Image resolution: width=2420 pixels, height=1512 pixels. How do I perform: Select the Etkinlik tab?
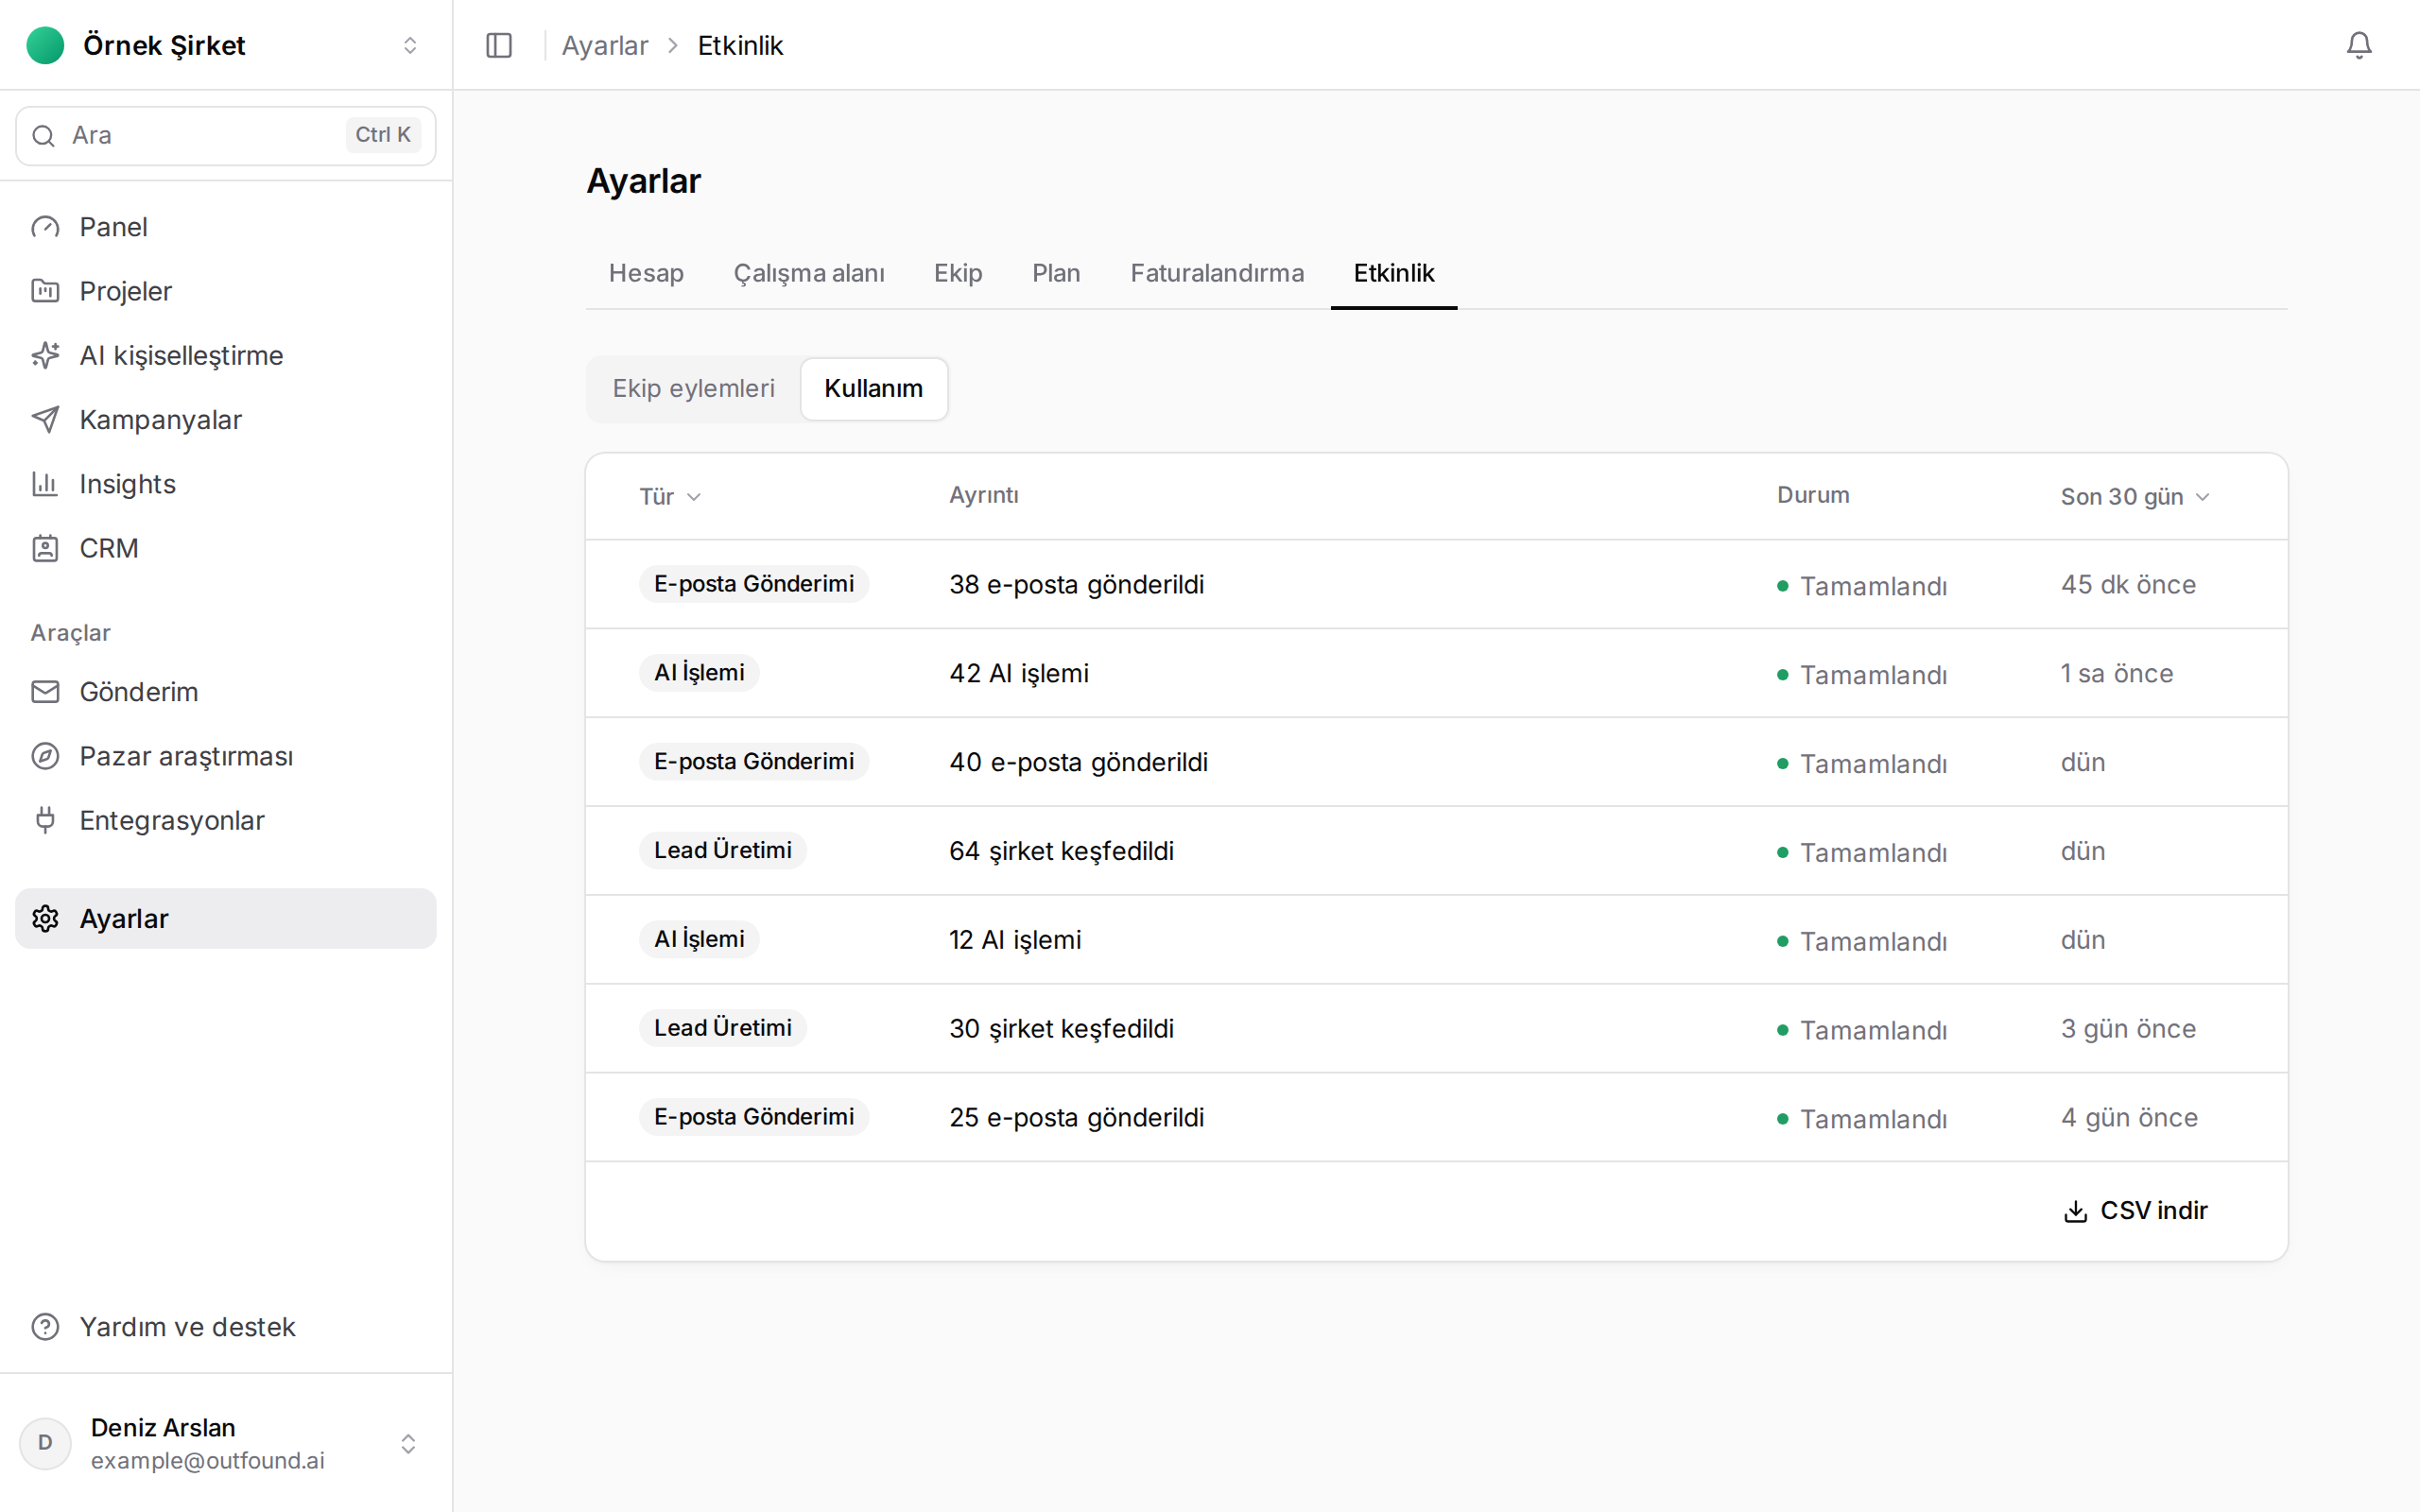(x=1393, y=273)
